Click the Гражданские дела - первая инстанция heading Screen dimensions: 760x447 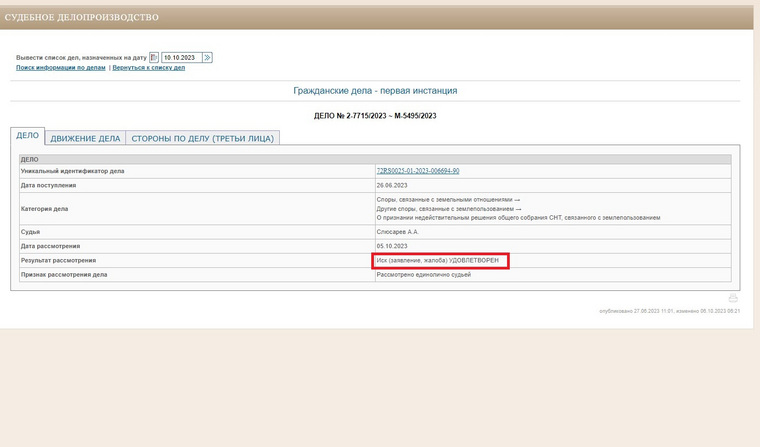(375, 91)
